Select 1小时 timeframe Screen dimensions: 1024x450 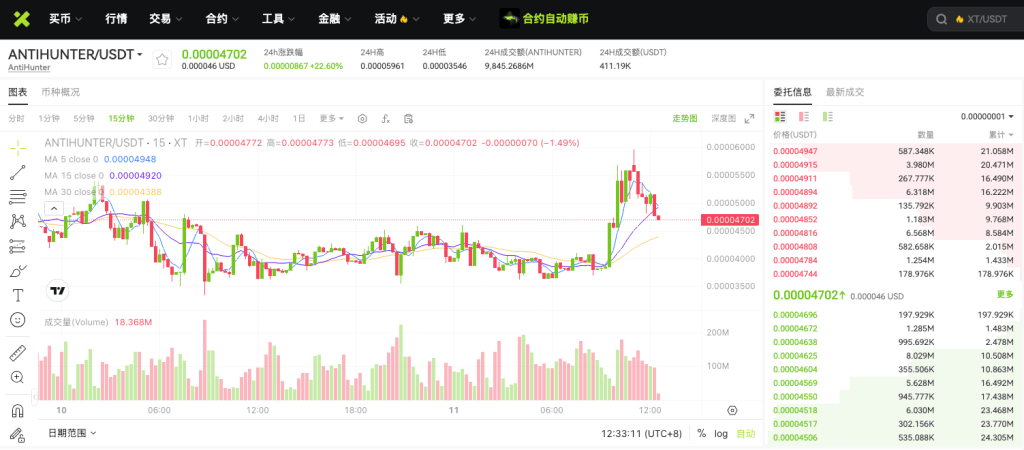pyautogui.click(x=198, y=118)
